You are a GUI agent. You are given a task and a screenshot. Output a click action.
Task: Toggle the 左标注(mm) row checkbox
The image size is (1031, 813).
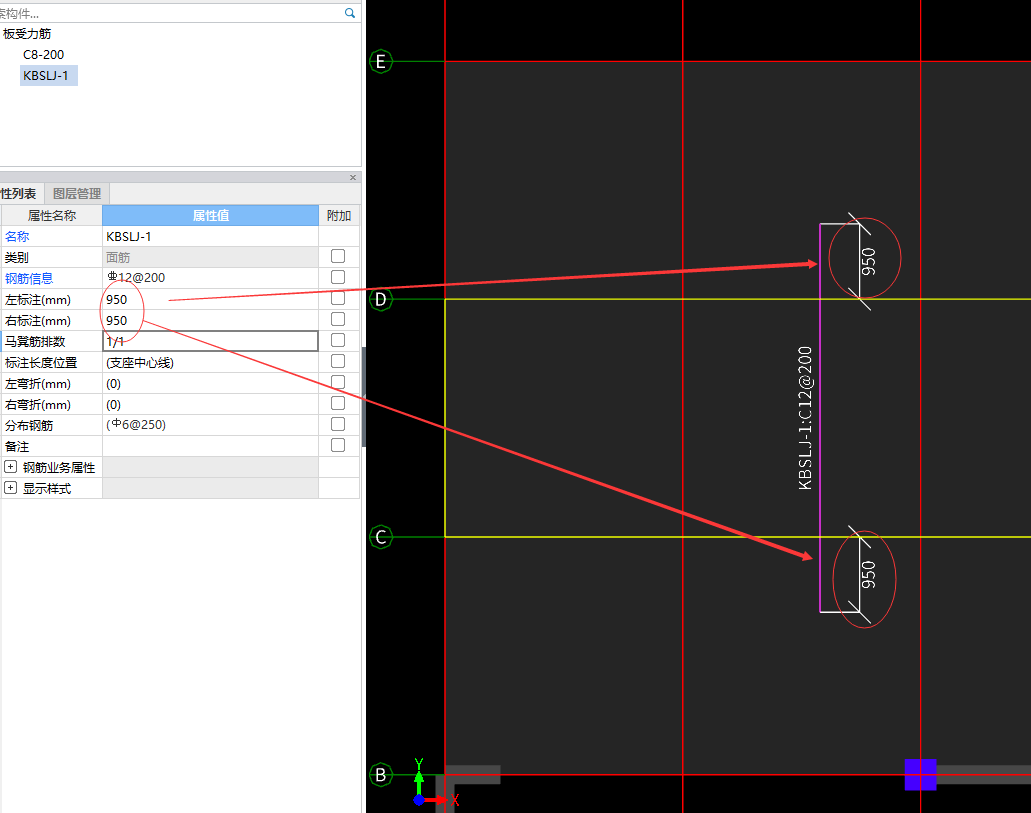point(338,299)
